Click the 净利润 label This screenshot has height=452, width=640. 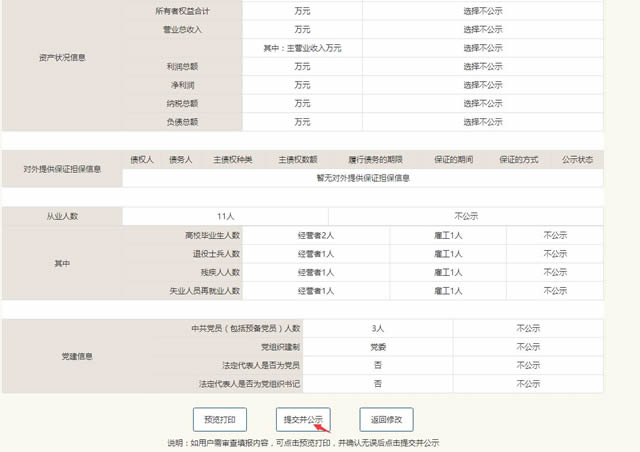pos(182,85)
